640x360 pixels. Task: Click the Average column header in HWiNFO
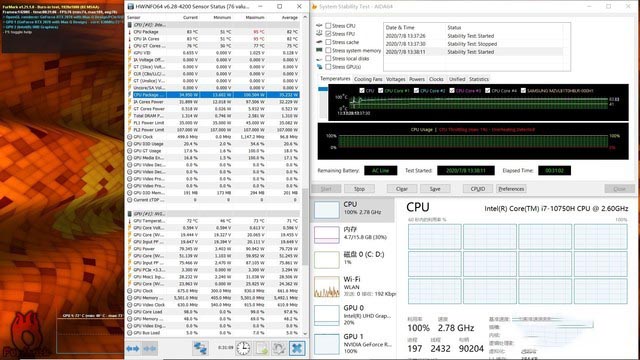click(289, 18)
